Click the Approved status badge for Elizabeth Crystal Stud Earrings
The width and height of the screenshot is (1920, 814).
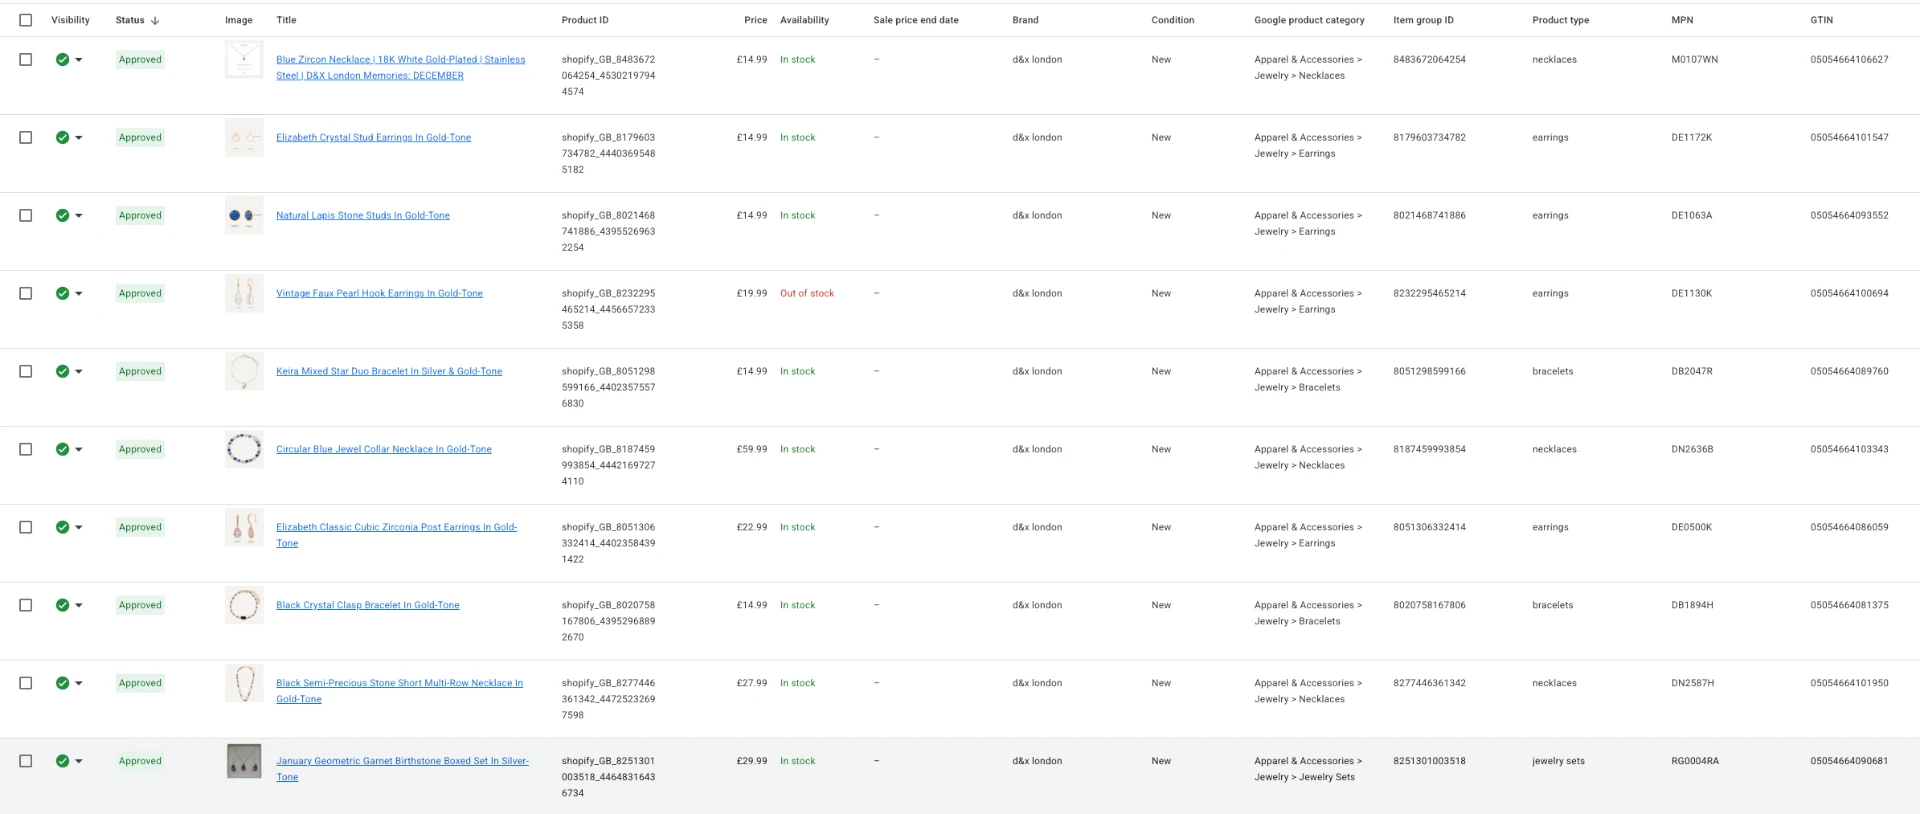(x=140, y=138)
